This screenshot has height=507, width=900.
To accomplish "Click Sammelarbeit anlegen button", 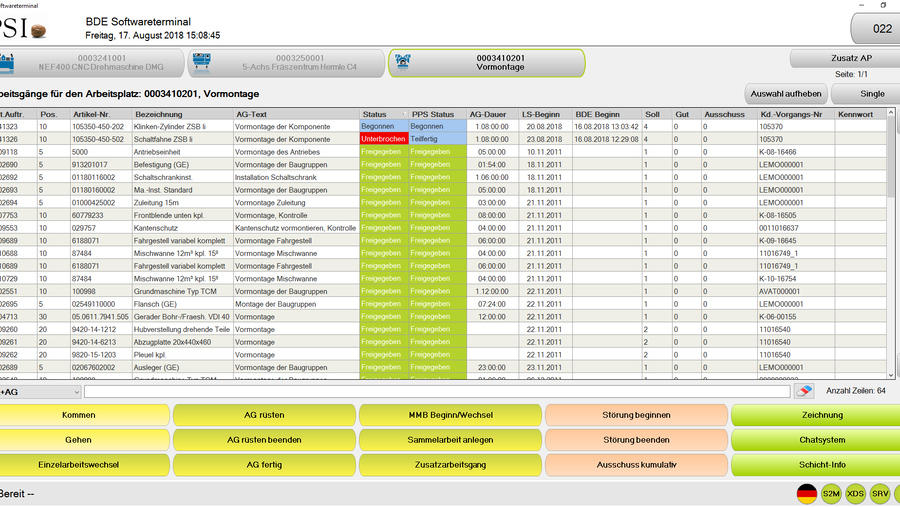I will click(450, 440).
